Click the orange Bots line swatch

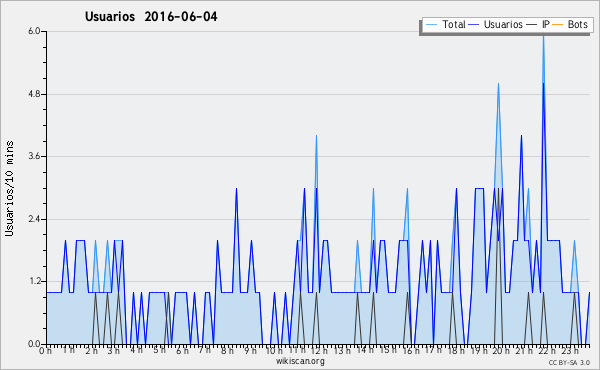558,25
